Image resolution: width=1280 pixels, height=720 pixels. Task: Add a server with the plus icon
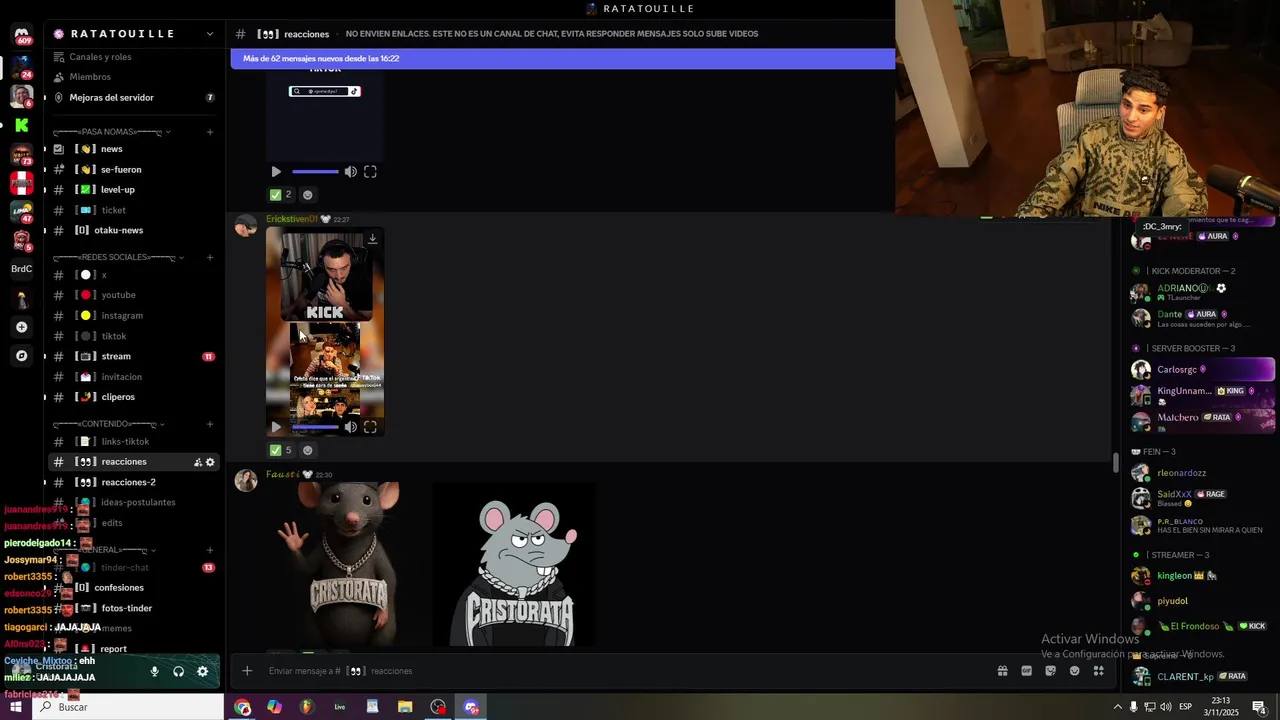[21, 327]
